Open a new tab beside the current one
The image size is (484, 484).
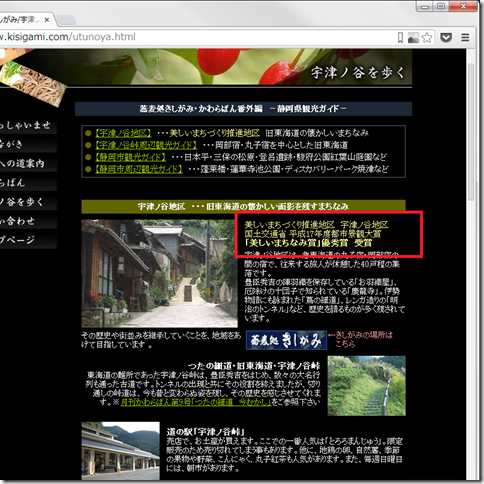67,20
